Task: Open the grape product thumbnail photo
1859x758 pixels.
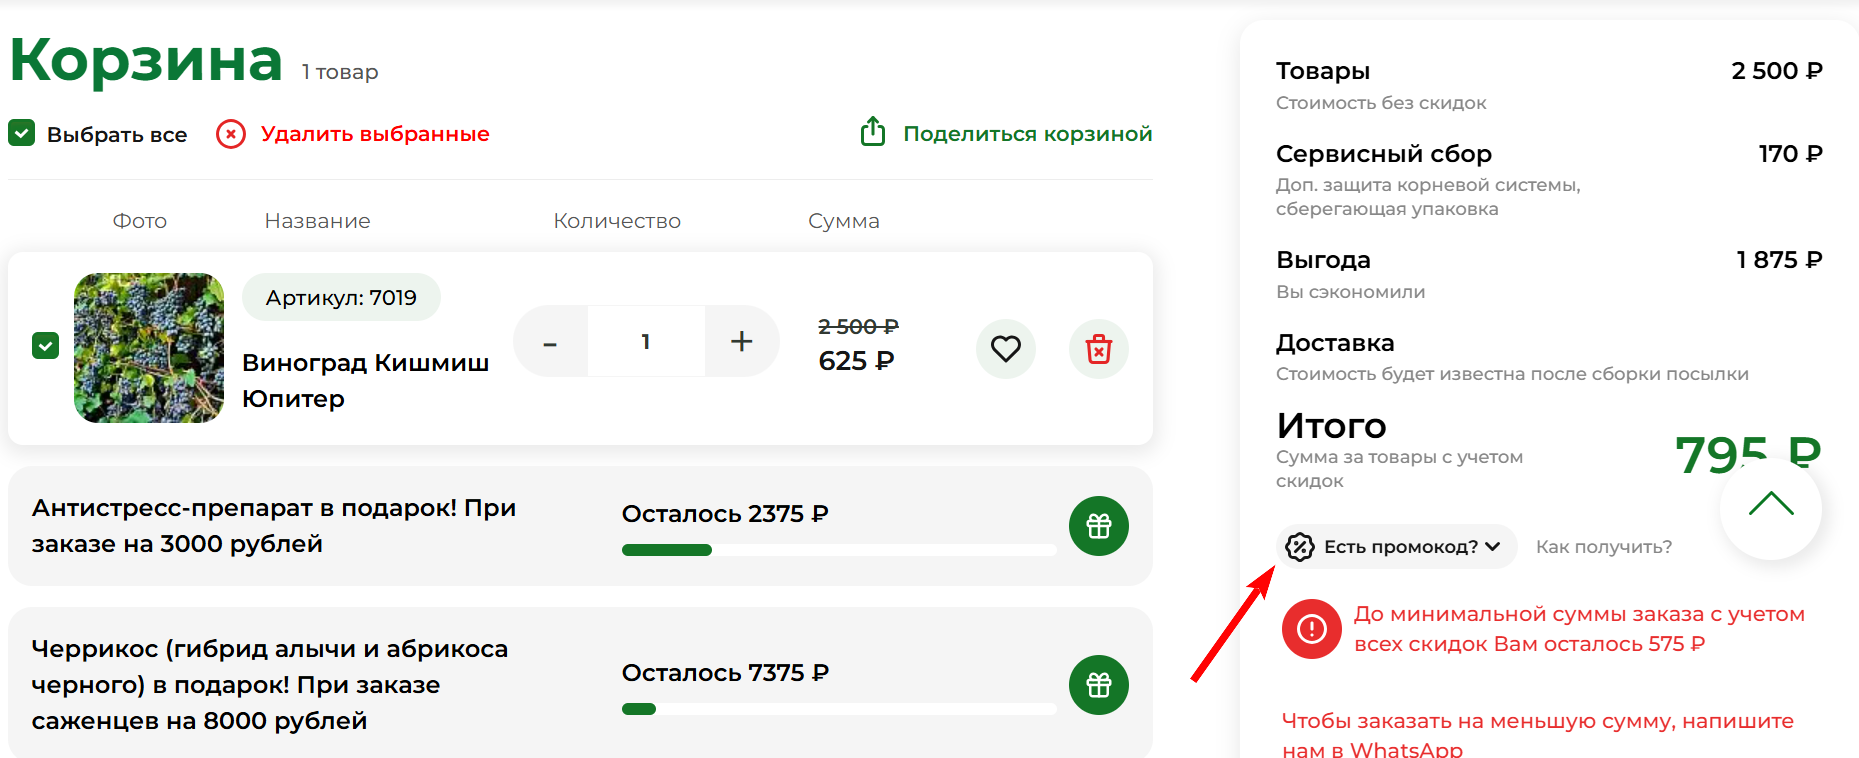Action: coord(149,348)
